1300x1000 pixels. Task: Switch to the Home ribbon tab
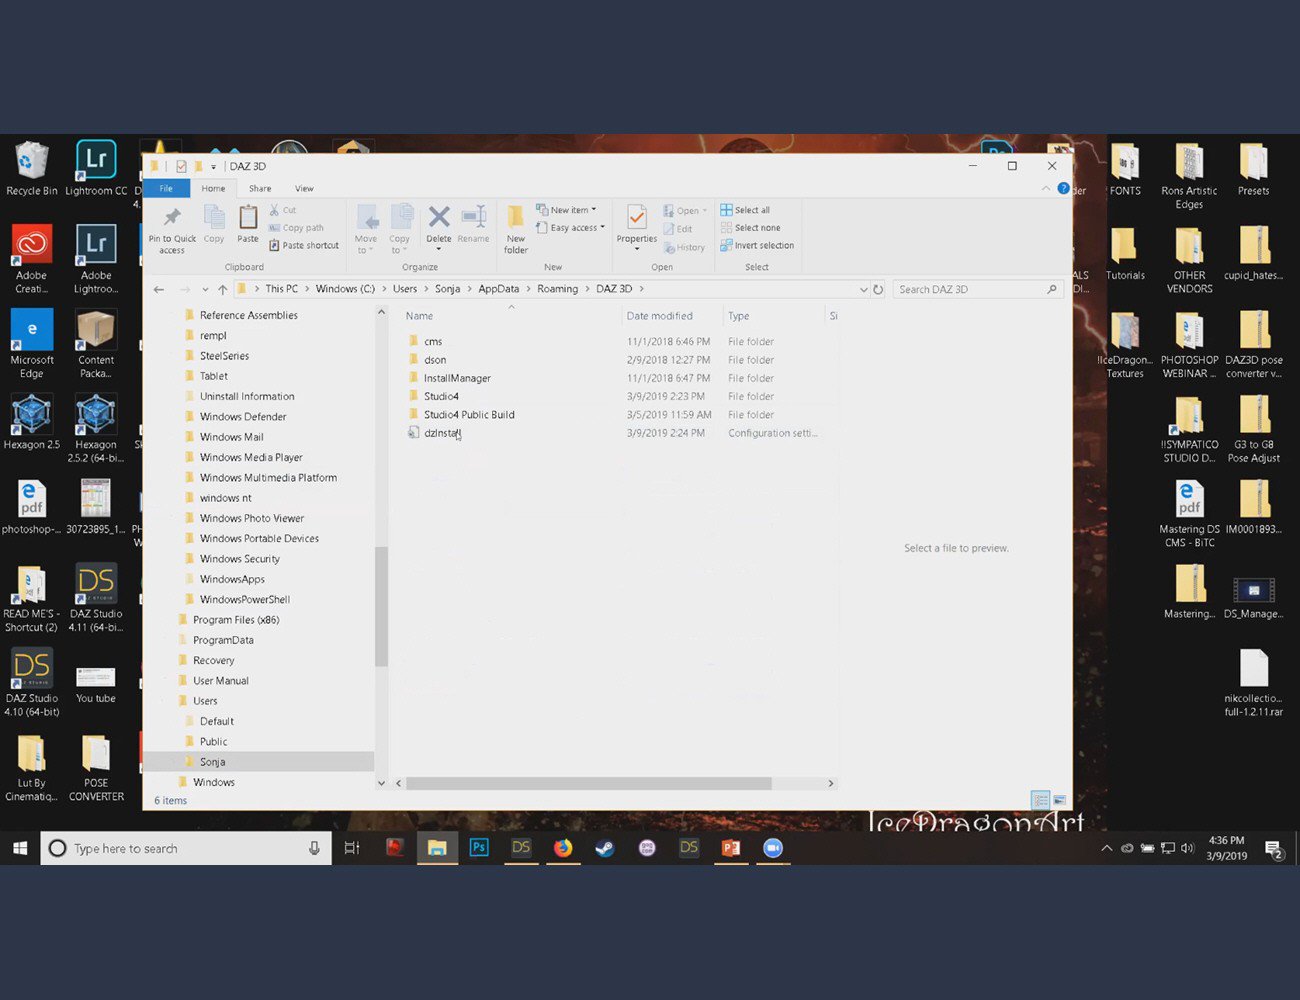(x=213, y=188)
